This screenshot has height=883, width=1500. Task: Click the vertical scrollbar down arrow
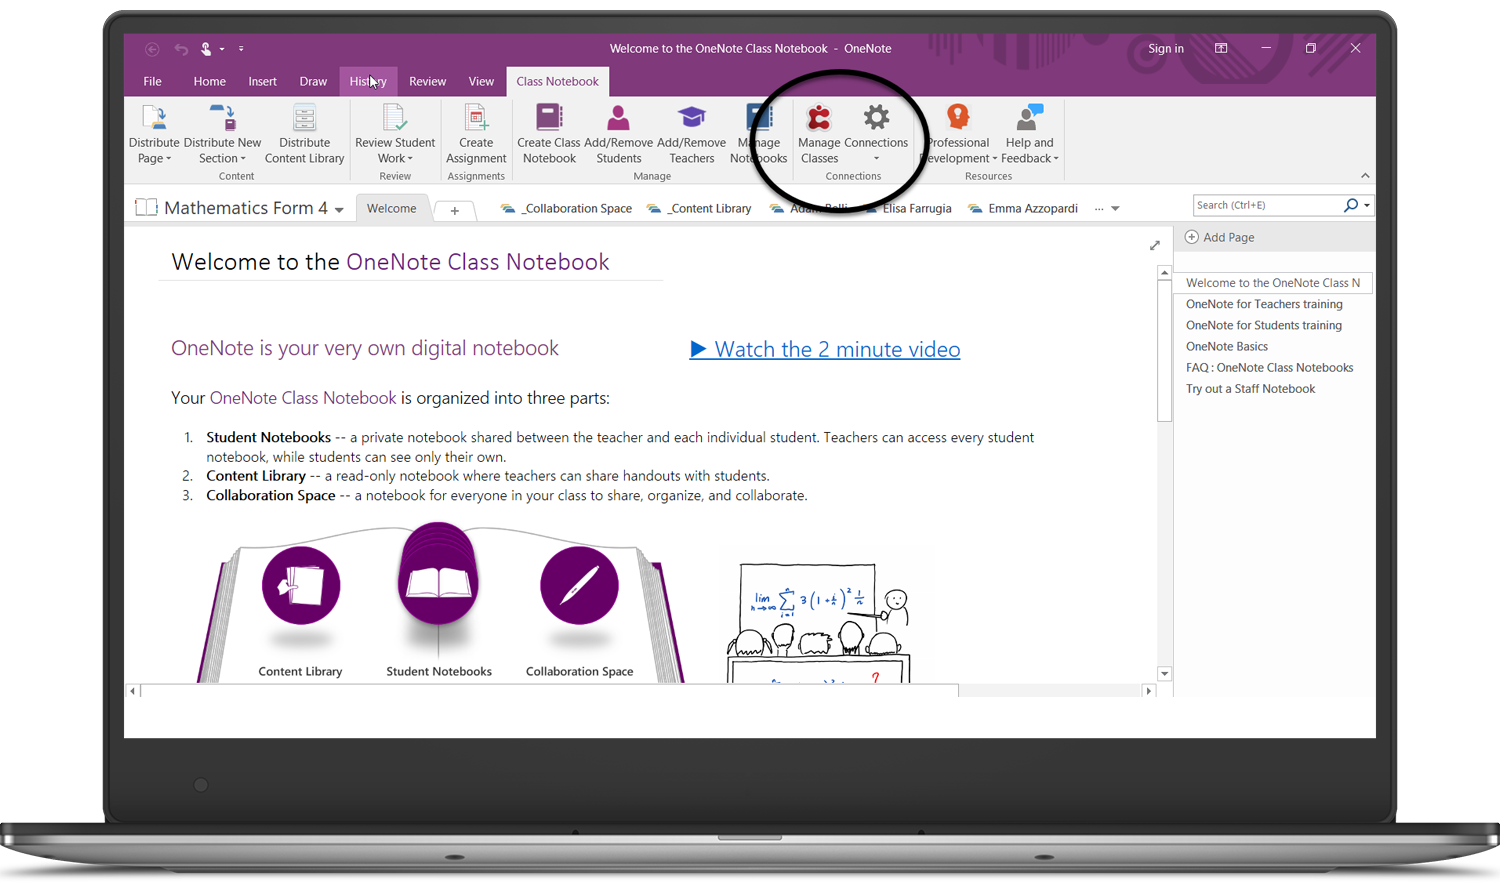click(1164, 674)
